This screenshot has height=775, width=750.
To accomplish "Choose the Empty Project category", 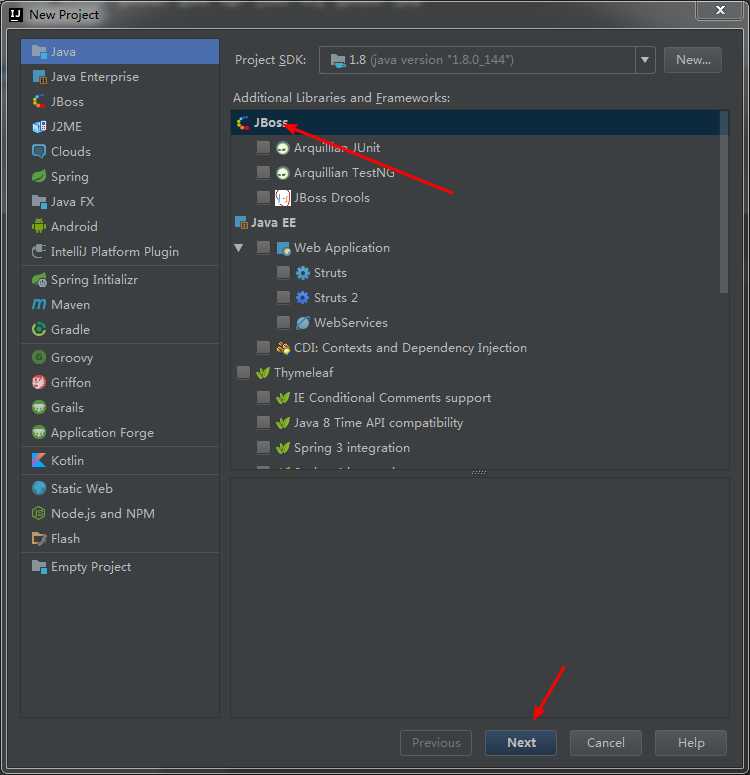I will pos(120,566).
